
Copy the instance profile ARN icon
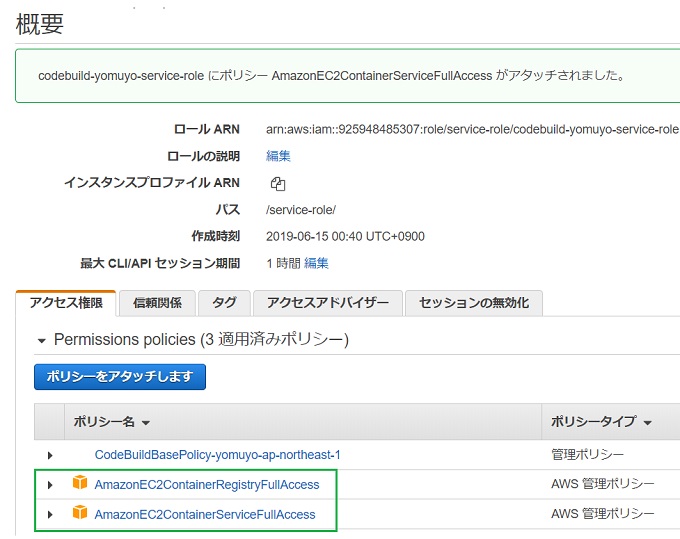coord(278,184)
